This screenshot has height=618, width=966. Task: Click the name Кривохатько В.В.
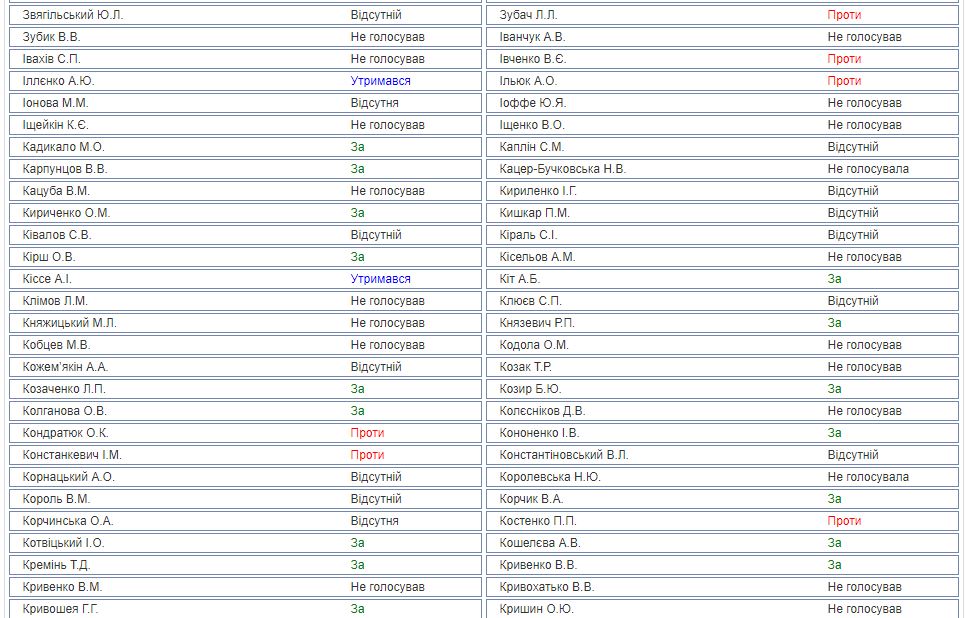pyautogui.click(x=546, y=587)
